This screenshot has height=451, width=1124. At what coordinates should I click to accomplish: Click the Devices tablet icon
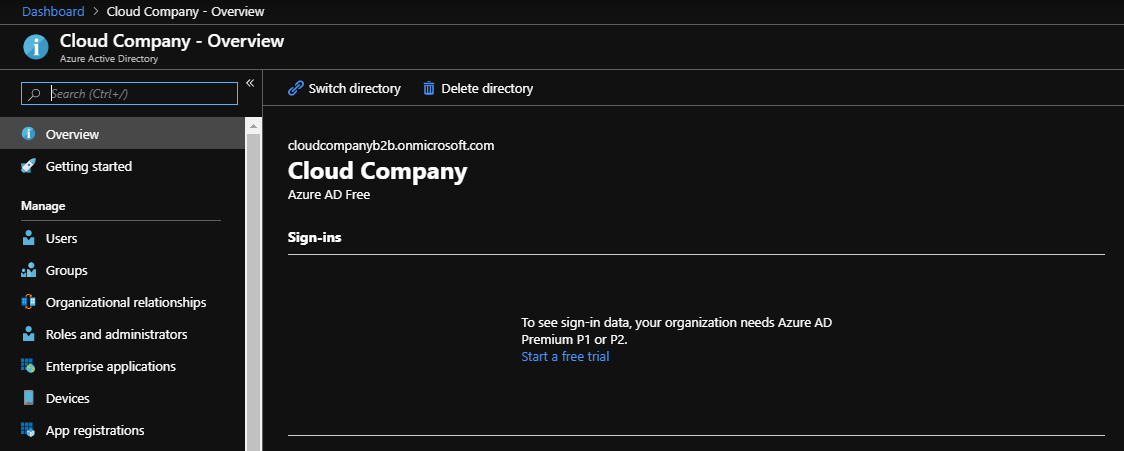tap(29, 398)
